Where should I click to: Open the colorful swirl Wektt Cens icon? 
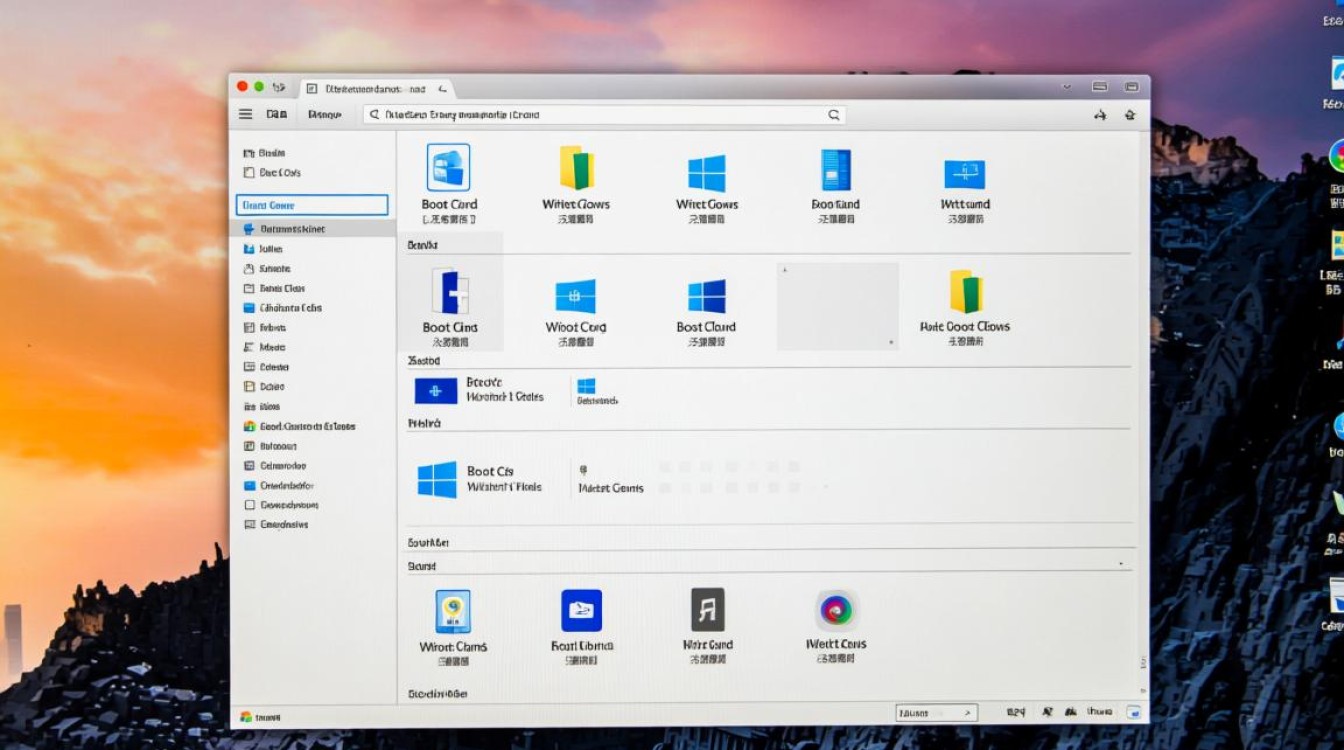836,609
